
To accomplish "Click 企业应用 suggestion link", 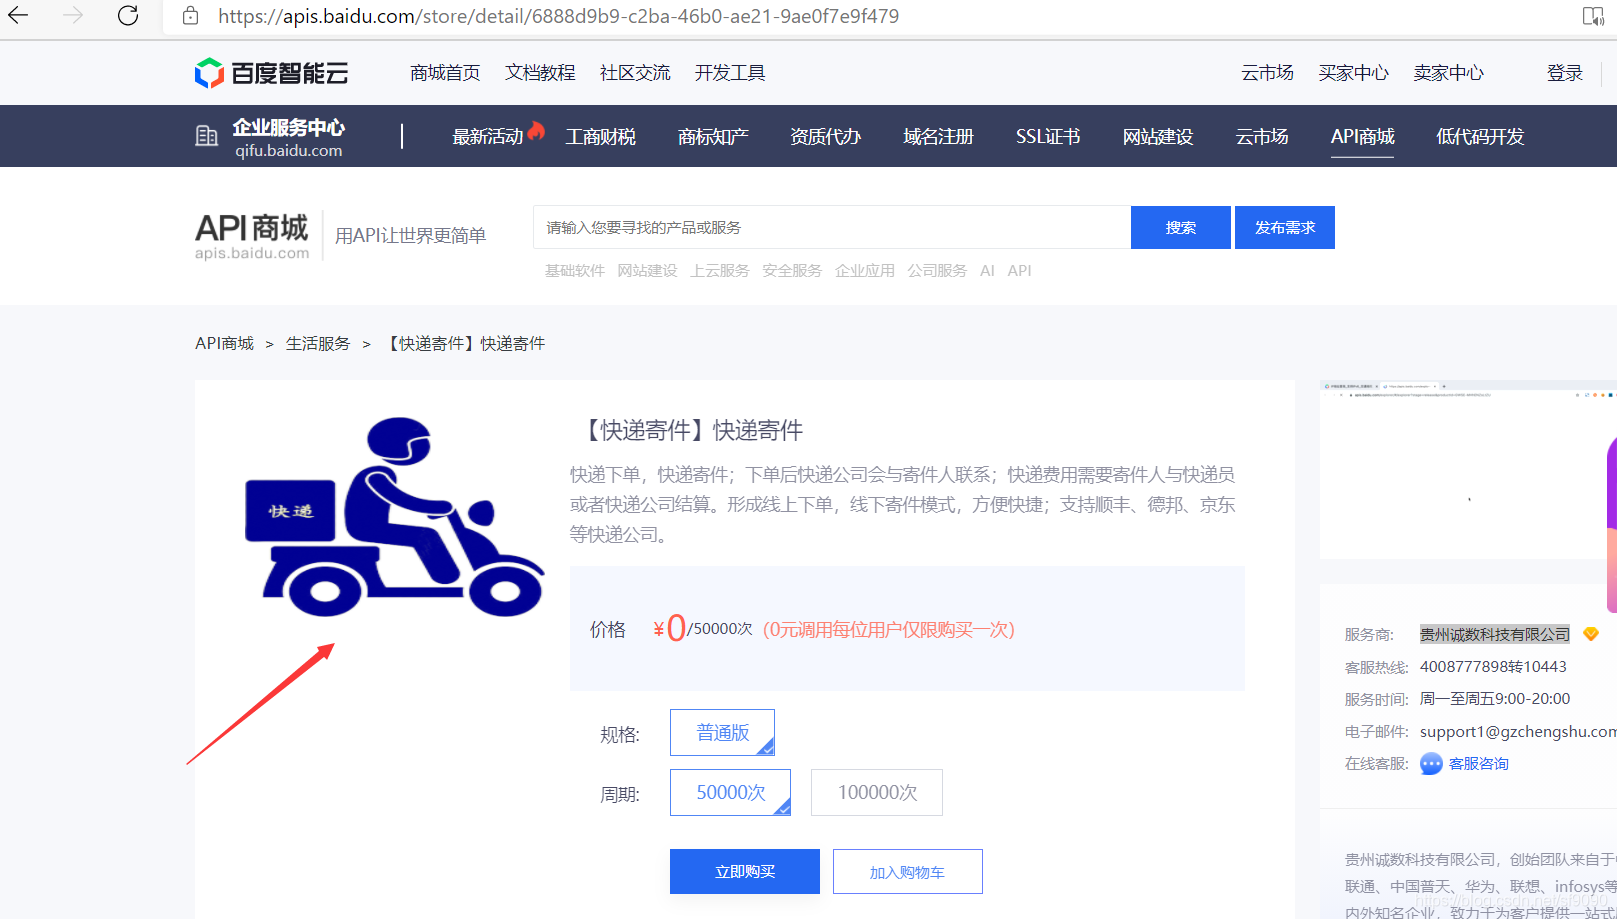I will click(865, 271).
